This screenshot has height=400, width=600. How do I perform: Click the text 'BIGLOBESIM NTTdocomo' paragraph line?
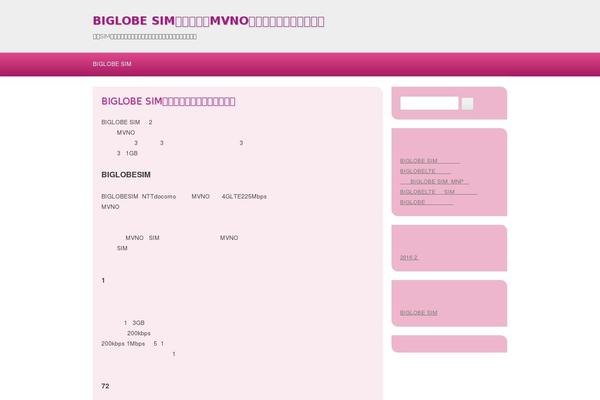point(184,196)
